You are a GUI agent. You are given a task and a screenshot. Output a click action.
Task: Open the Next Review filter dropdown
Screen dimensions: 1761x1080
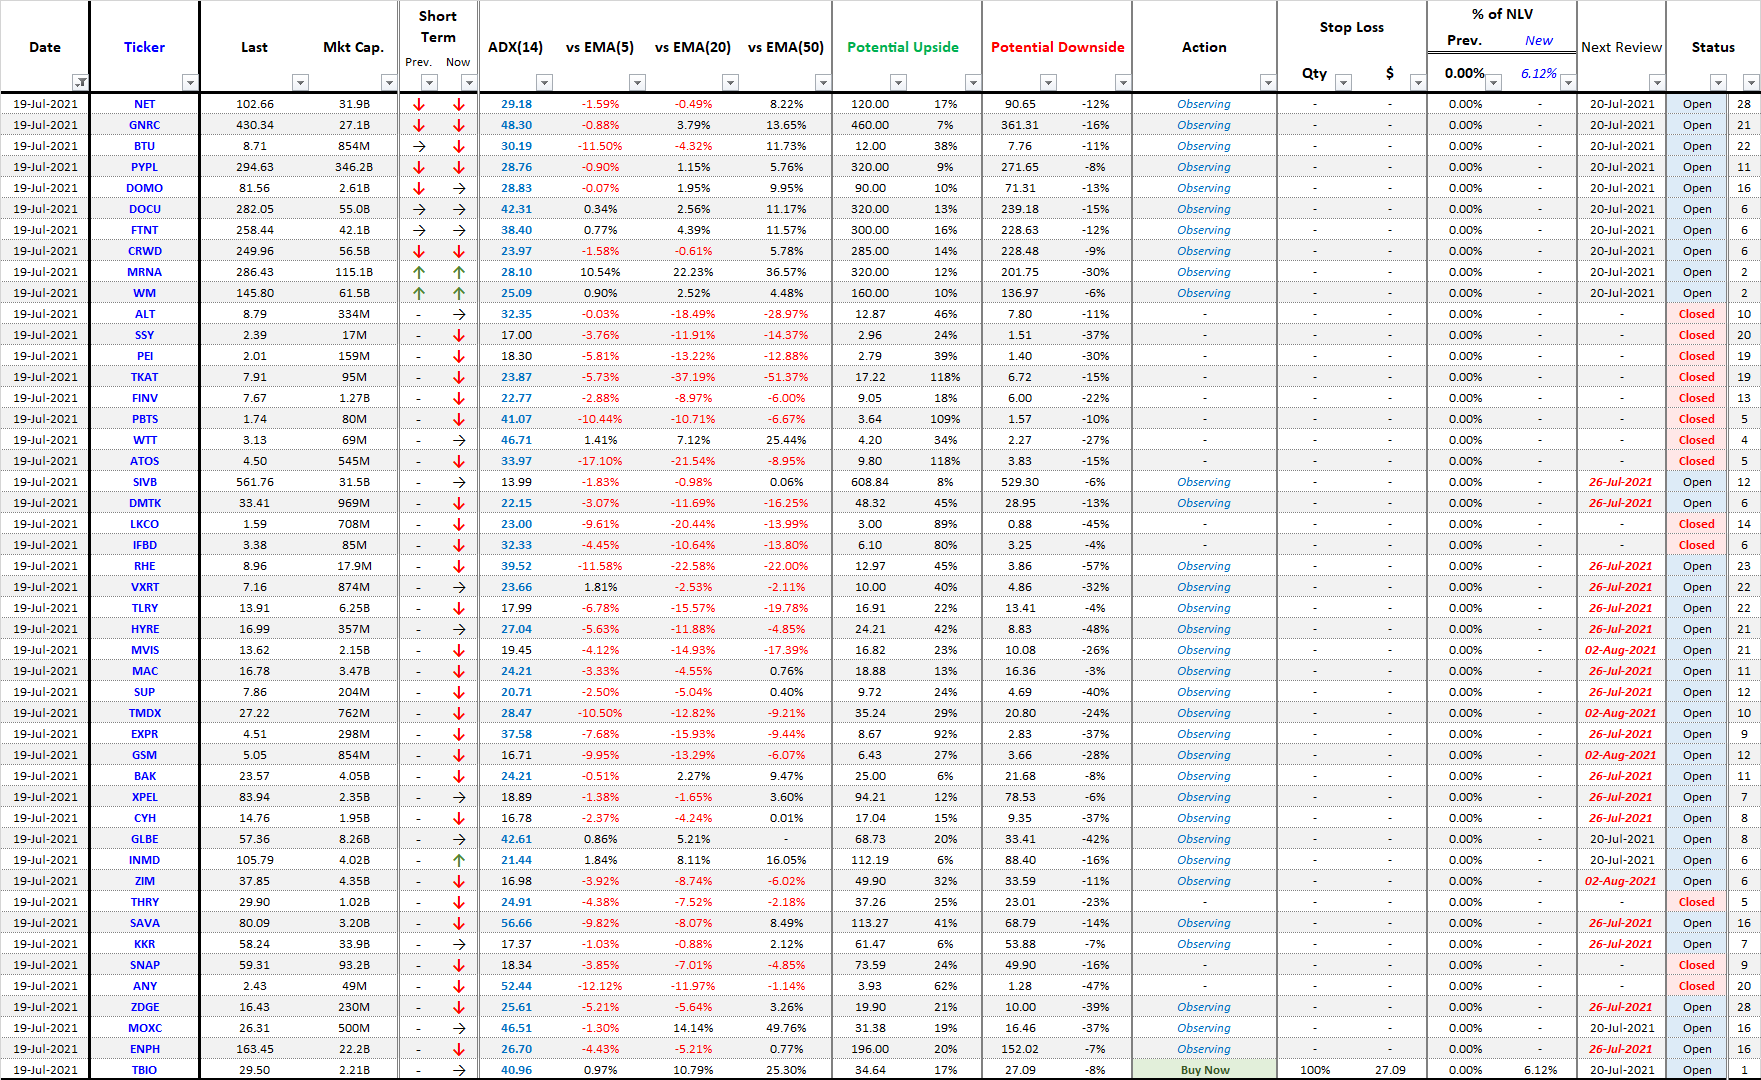(x=1657, y=83)
